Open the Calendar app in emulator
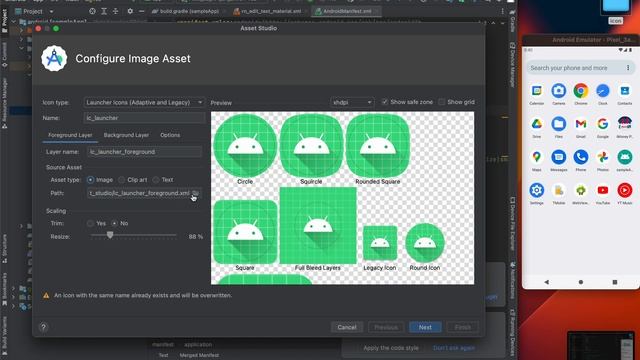640x360 pixels. 537,91
